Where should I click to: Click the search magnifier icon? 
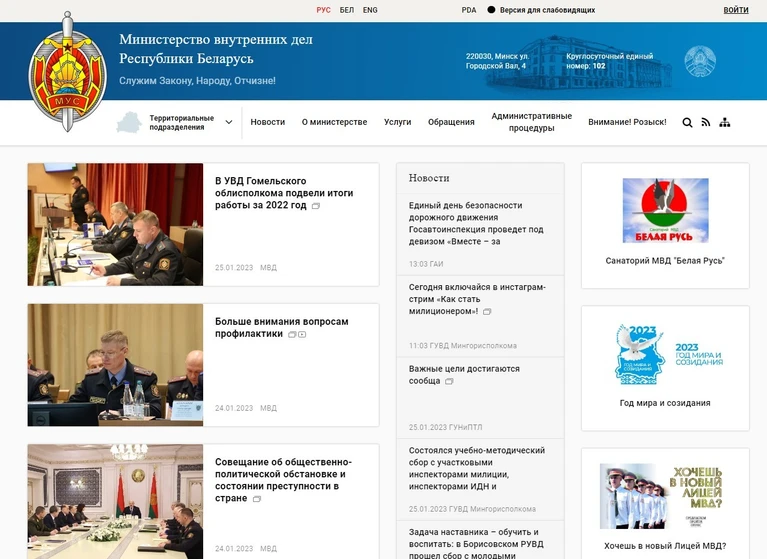pyautogui.click(x=687, y=122)
